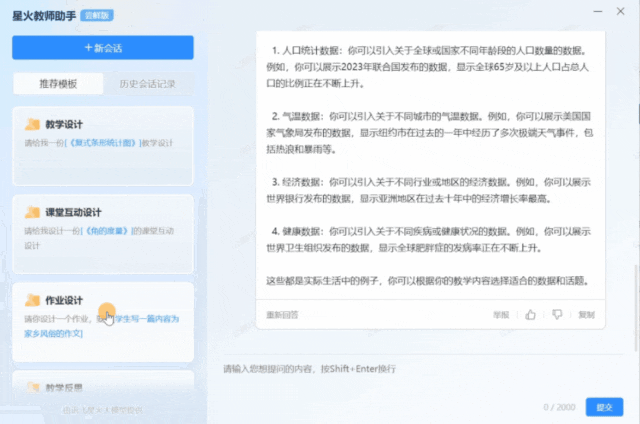This screenshot has height=424, width=640.
Task: Click the 3. 经济数据 paragraph
Action: coord(429,190)
